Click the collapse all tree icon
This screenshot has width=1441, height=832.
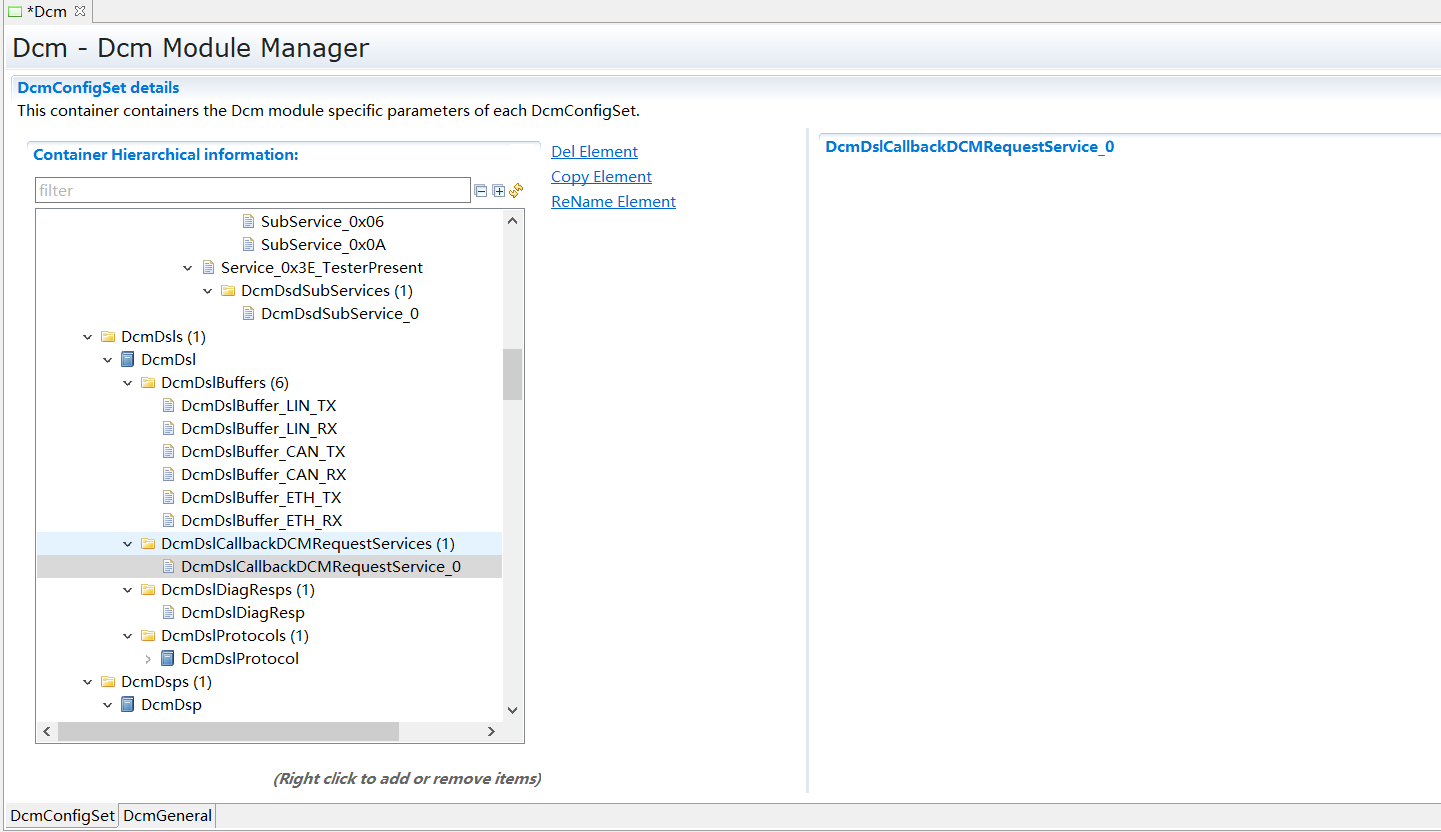pos(481,190)
